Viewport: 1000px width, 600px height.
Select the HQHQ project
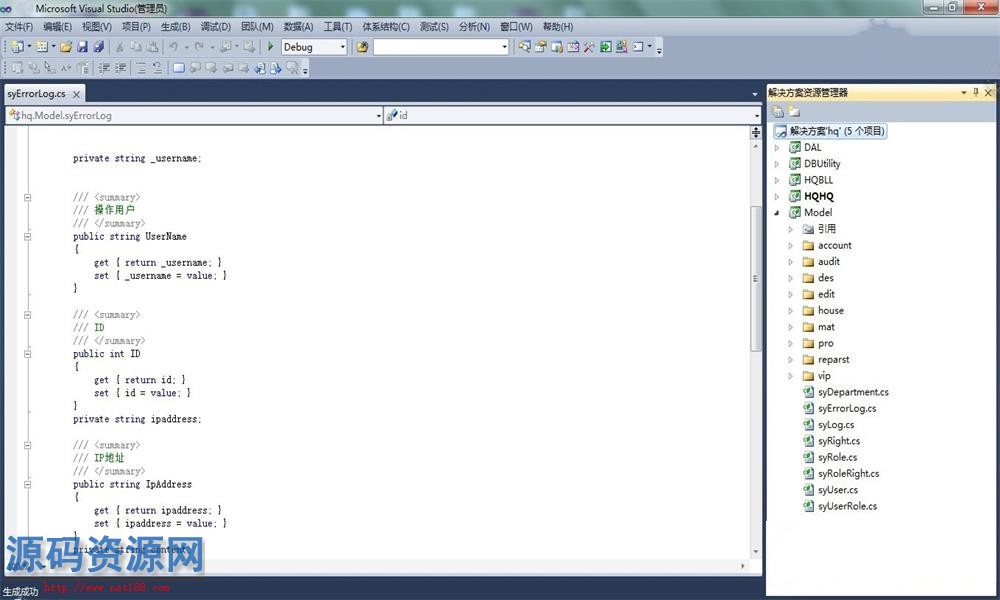(818, 196)
